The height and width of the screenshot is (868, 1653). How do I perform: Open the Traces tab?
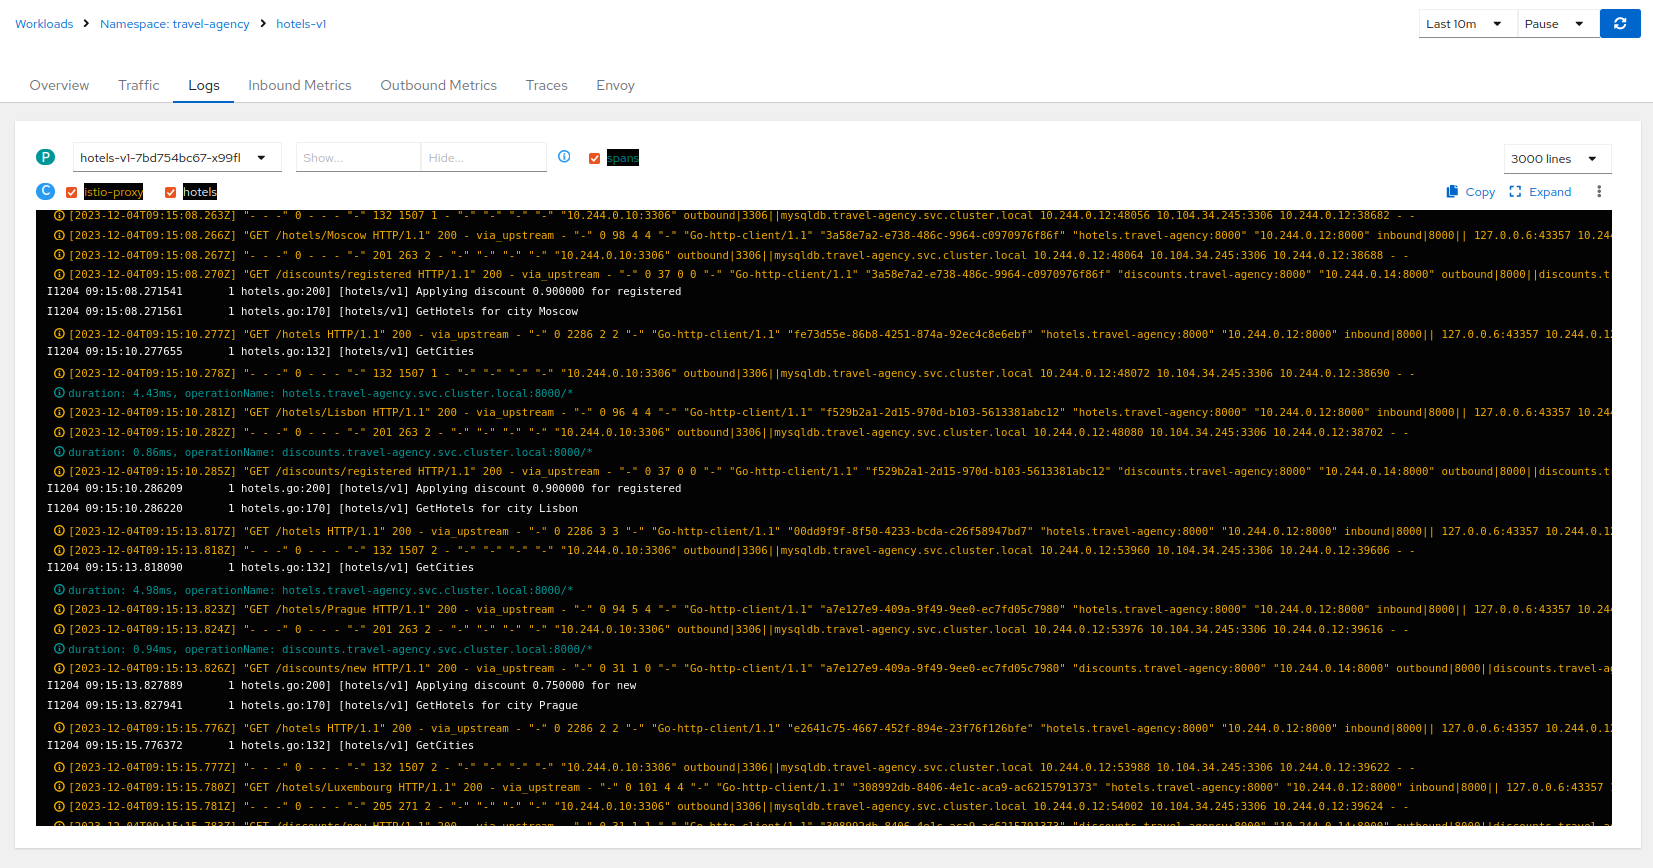[x=546, y=85]
